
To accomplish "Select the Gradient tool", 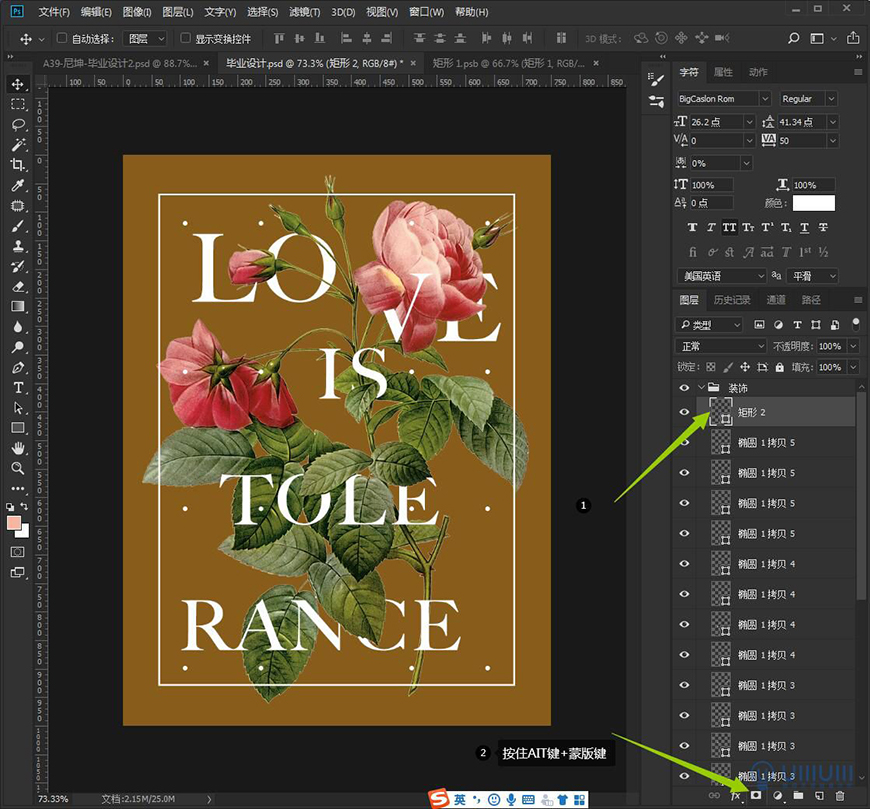I will click(x=18, y=306).
